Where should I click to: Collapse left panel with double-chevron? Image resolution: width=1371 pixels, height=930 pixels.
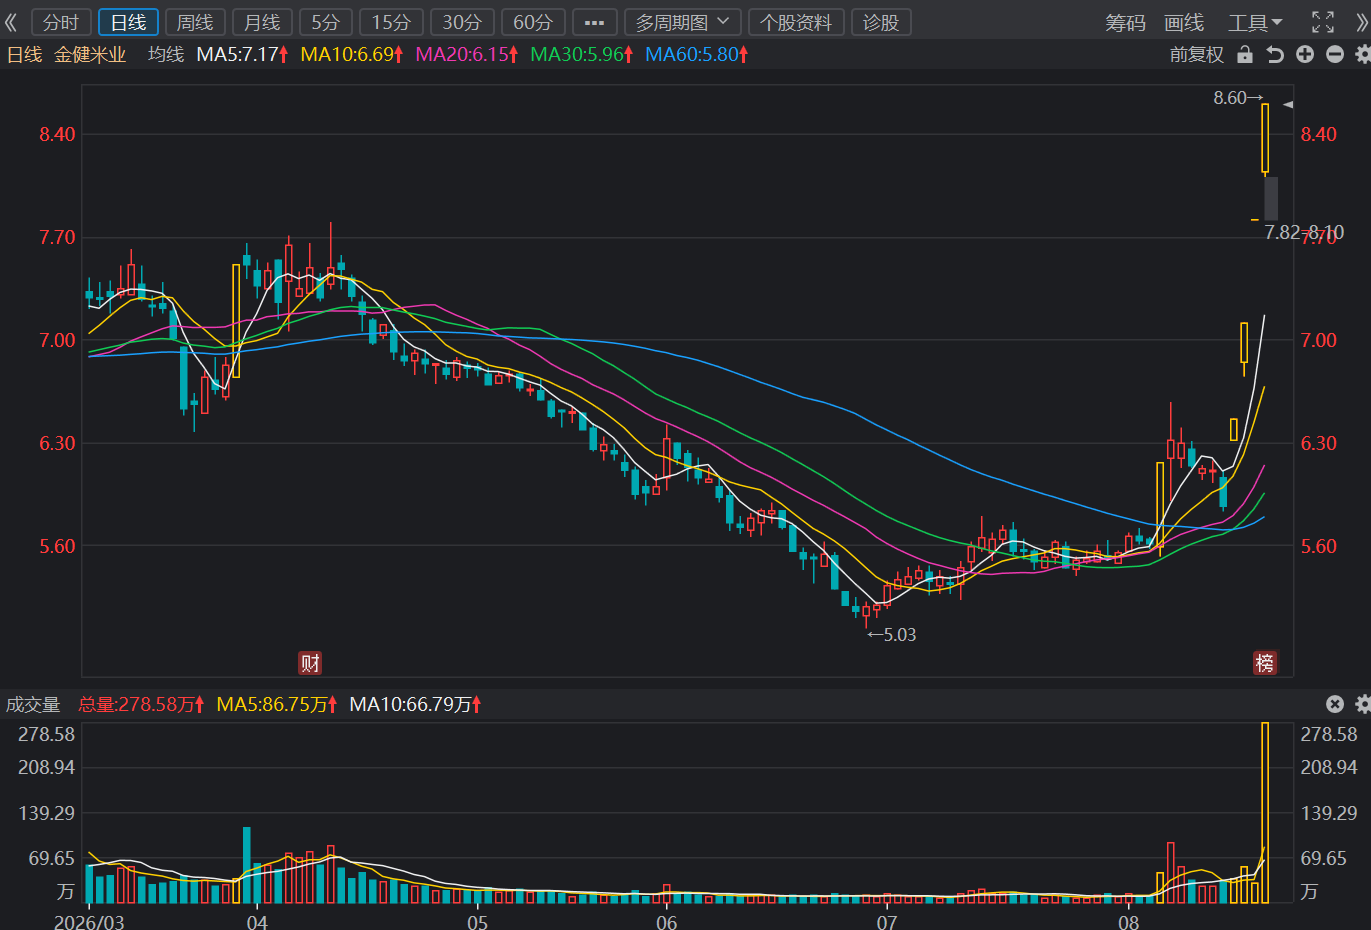11,22
